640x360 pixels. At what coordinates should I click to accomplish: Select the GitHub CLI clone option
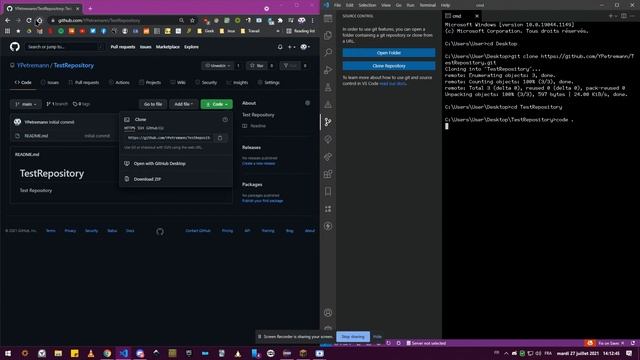tap(155, 128)
